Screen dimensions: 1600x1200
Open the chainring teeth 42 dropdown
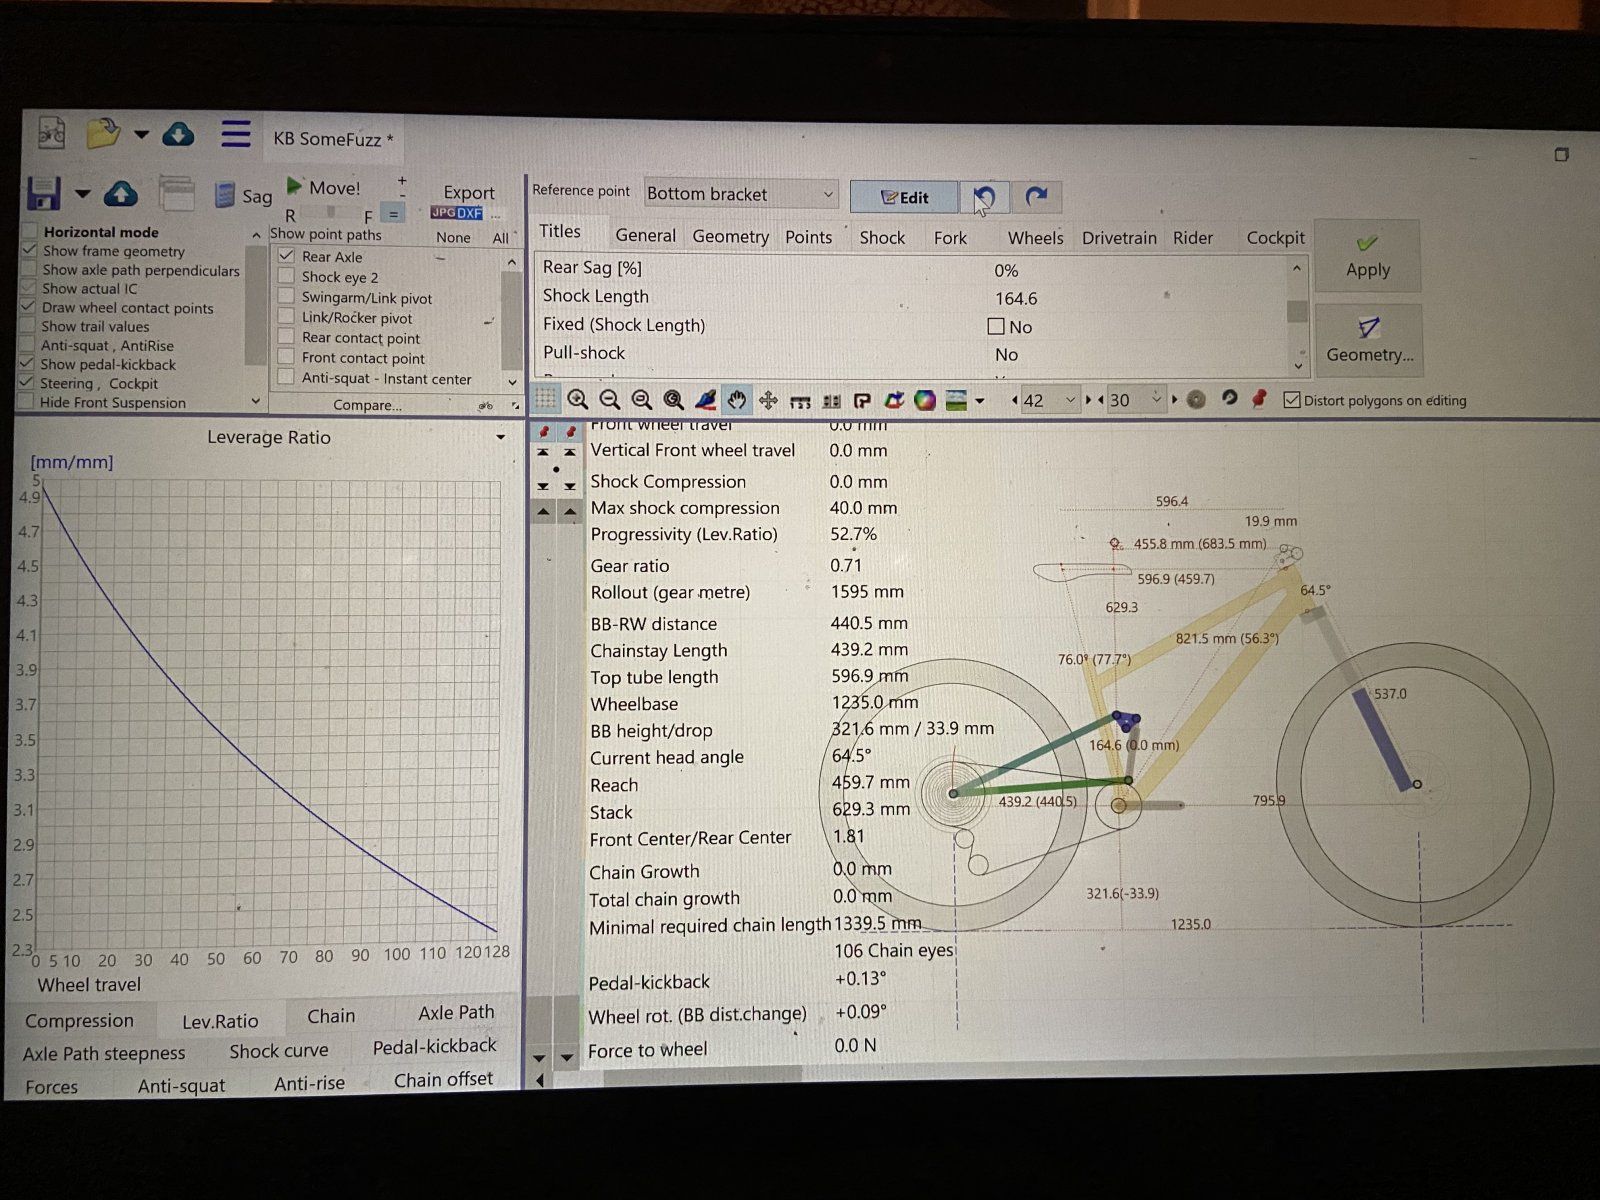pyautogui.click(x=1070, y=400)
